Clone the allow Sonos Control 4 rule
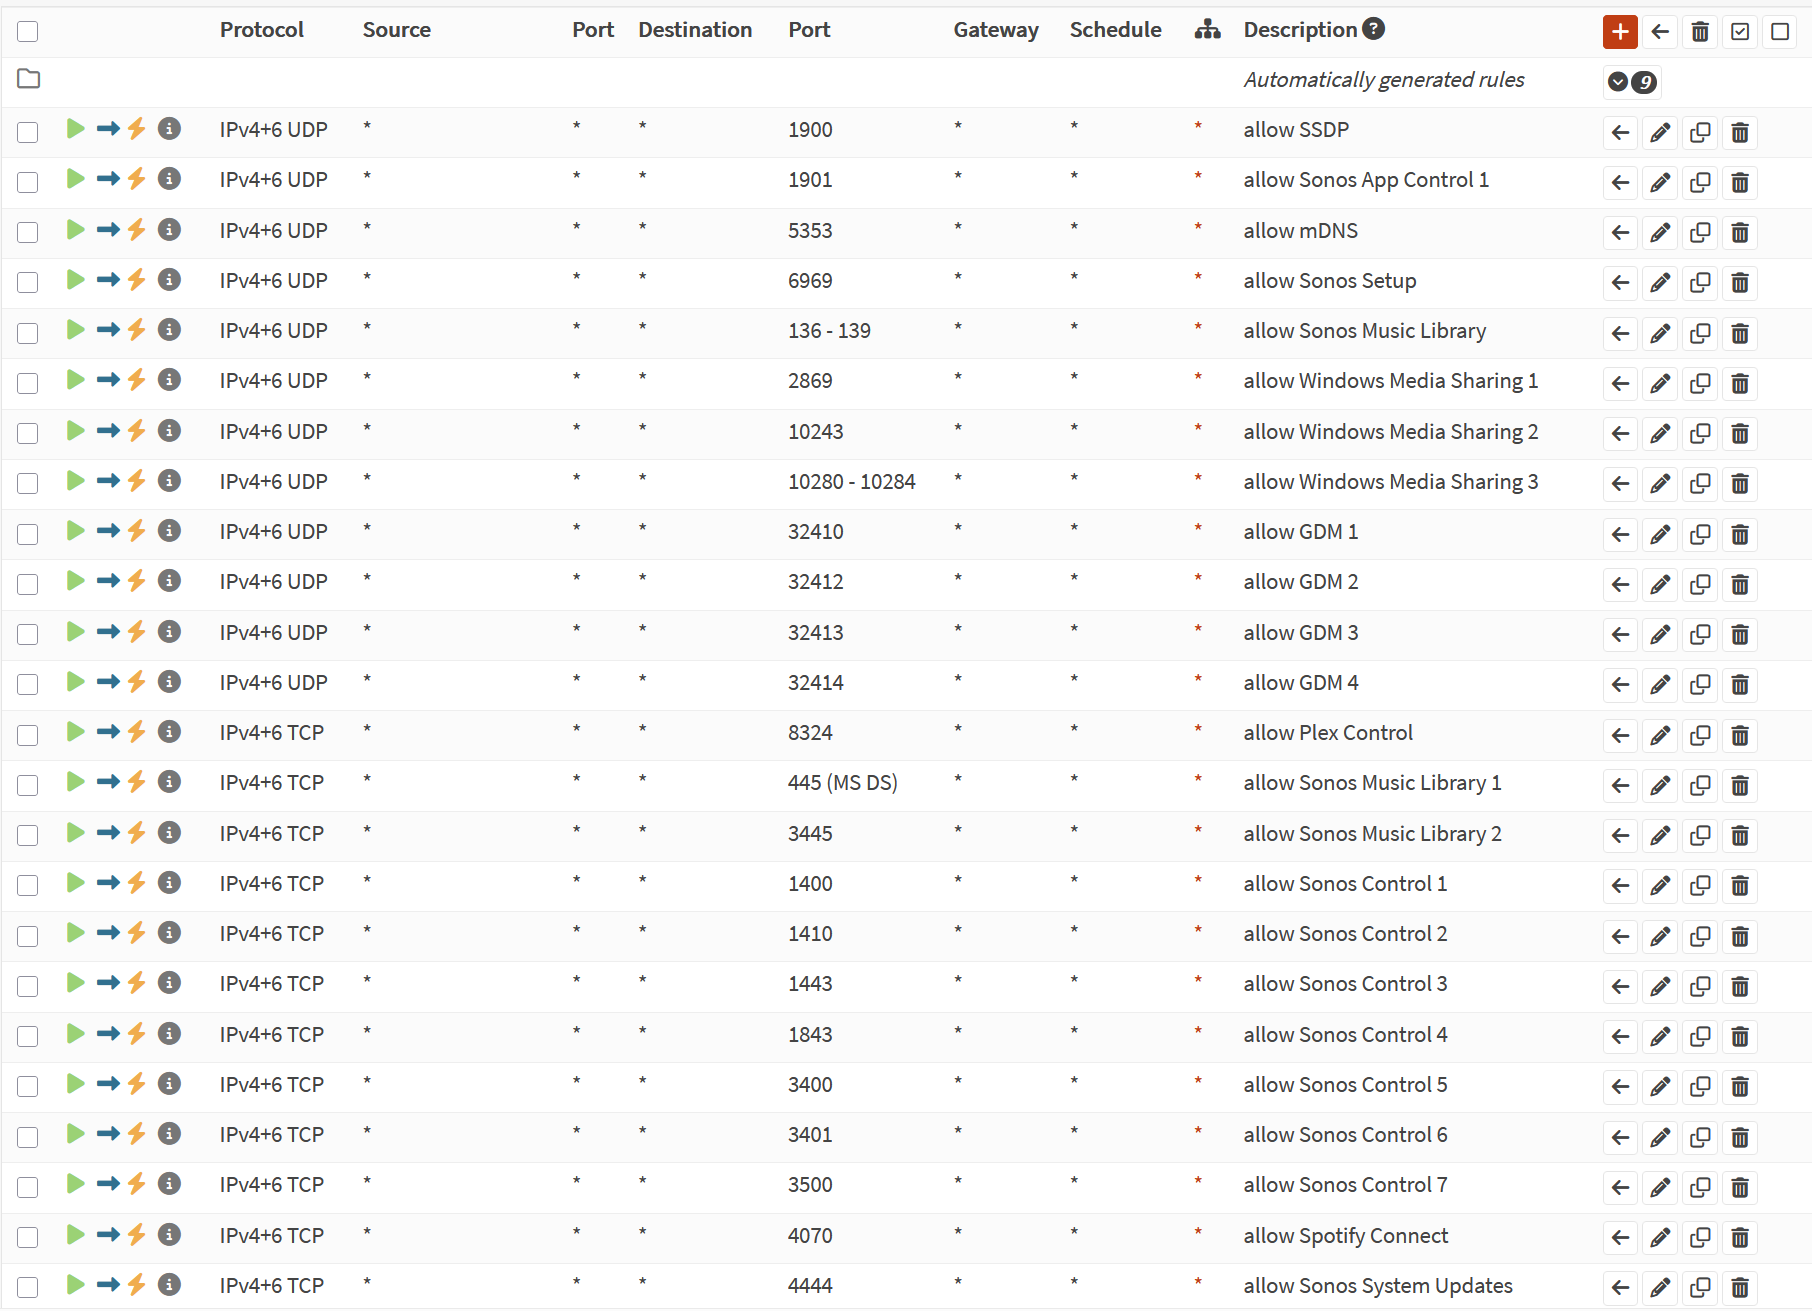Screen dimensions: 1812x1311 (1700, 1036)
